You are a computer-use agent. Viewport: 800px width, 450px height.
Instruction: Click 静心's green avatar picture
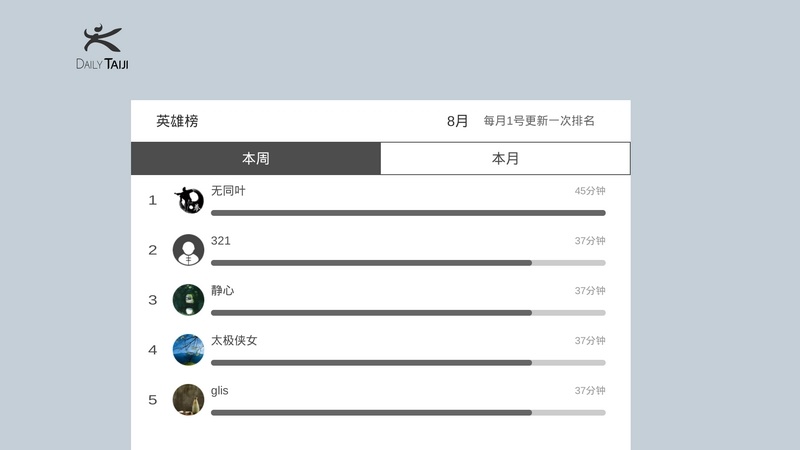(x=189, y=300)
